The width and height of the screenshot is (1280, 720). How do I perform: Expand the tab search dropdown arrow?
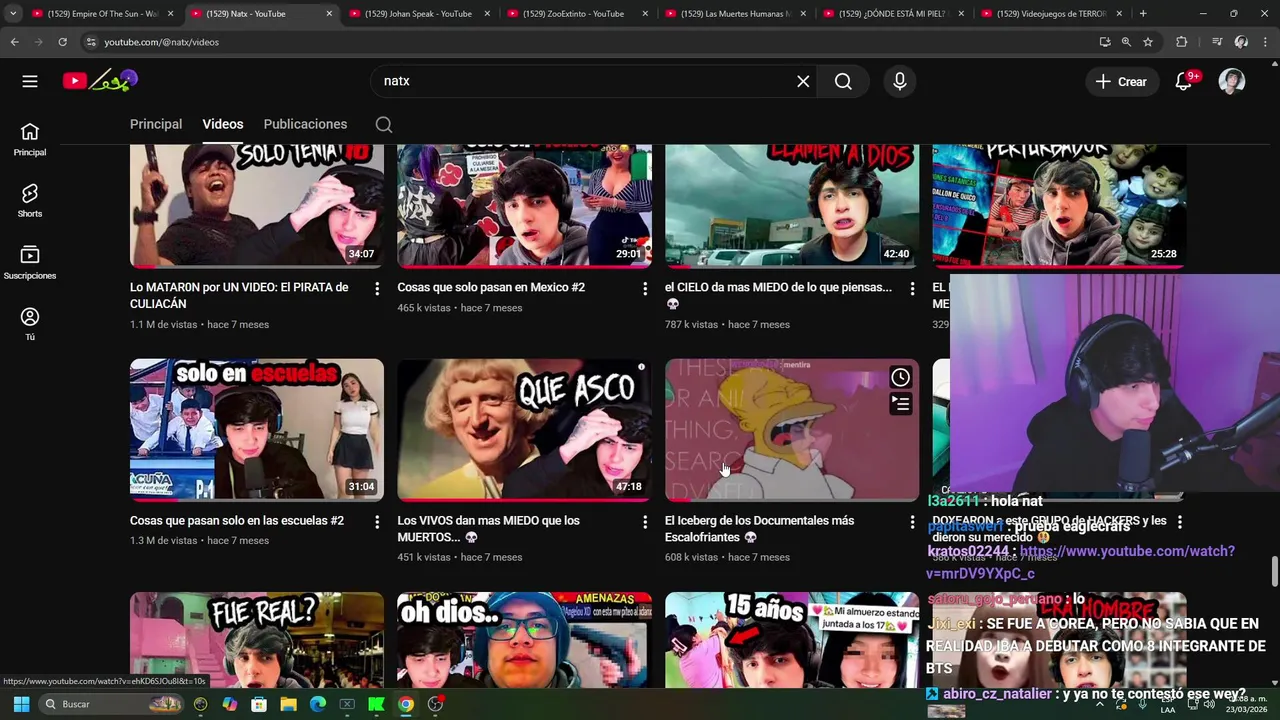tap(13, 14)
